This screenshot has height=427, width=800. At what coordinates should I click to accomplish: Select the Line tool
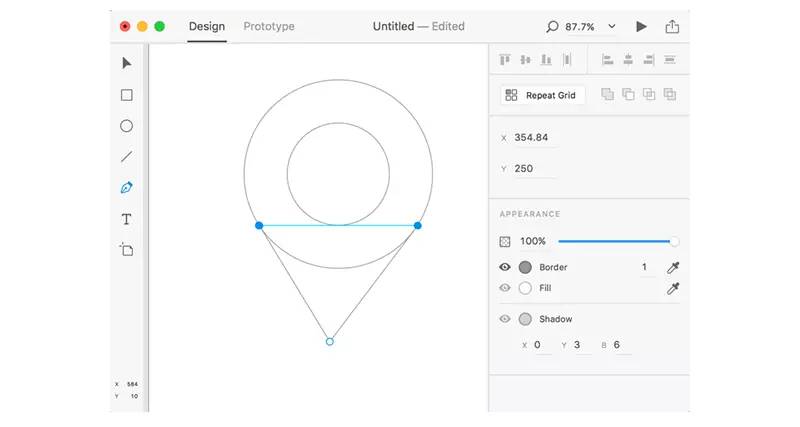pyautogui.click(x=127, y=157)
